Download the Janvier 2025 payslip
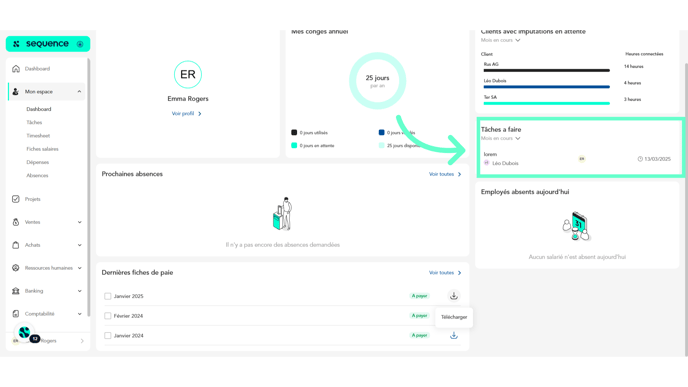The height and width of the screenshot is (387, 688). coord(454,296)
